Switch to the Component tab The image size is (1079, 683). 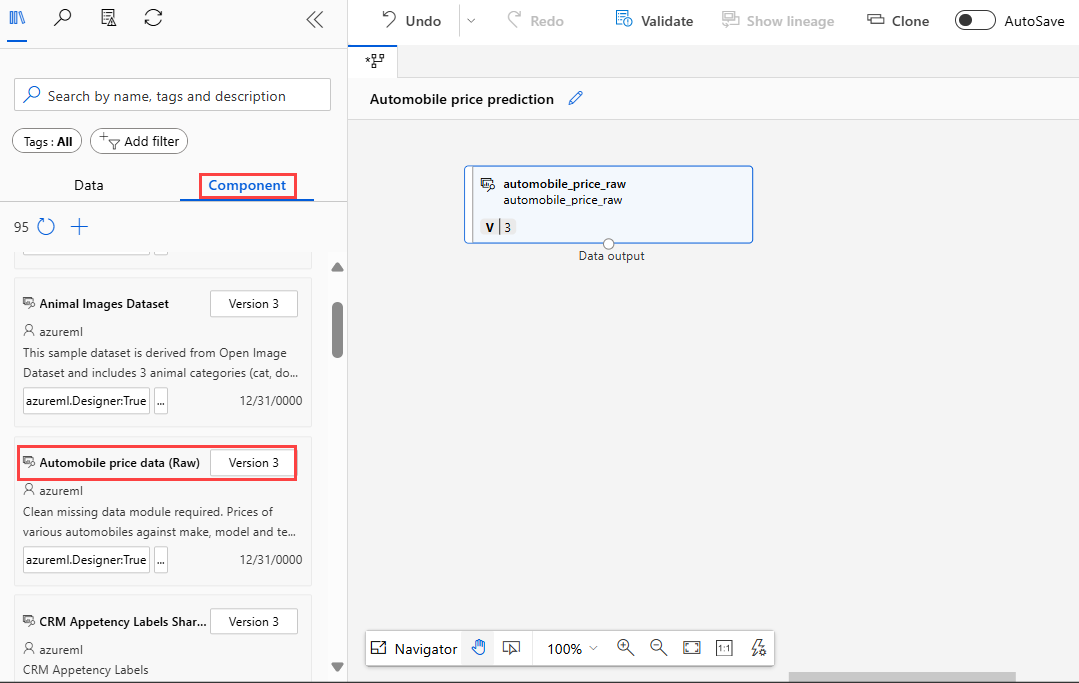[x=247, y=185]
